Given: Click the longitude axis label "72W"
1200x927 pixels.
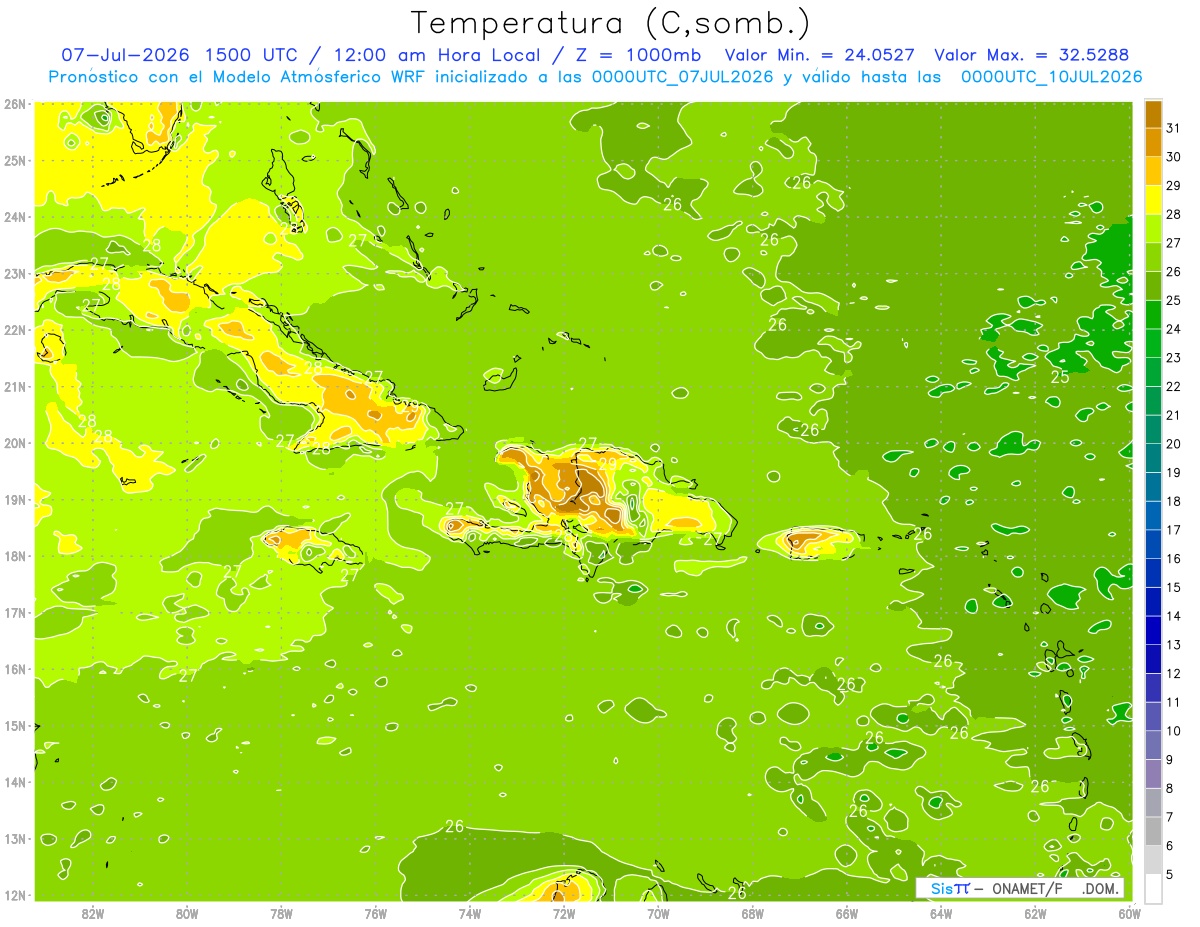Looking at the screenshot, I should click(564, 912).
